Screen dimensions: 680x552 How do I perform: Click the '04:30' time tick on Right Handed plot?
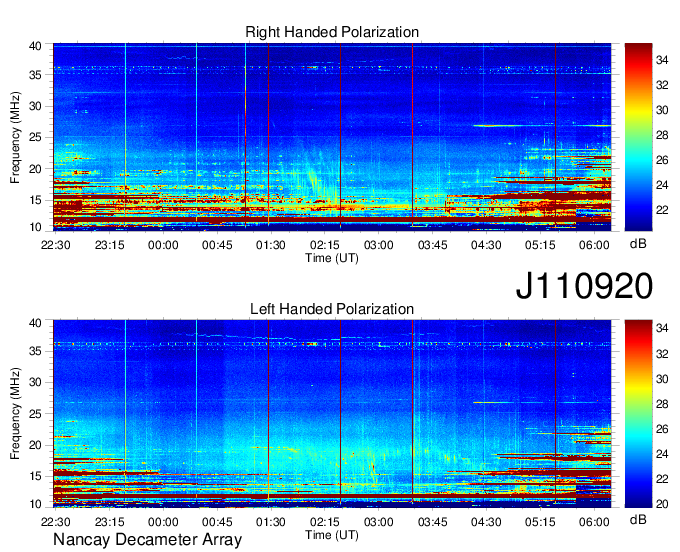click(x=486, y=245)
